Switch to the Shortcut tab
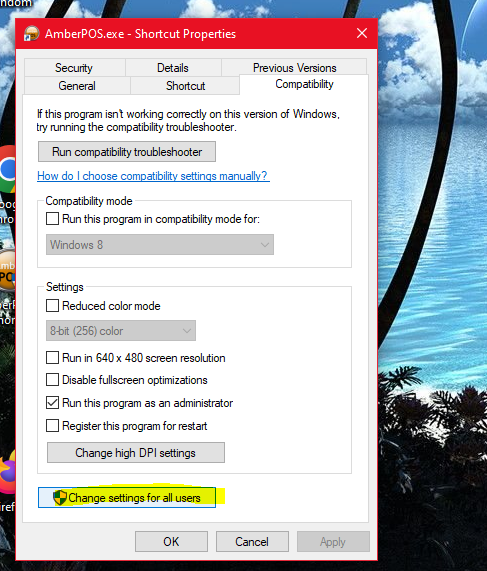Screen dimensions: 487x571 (x=185, y=86)
